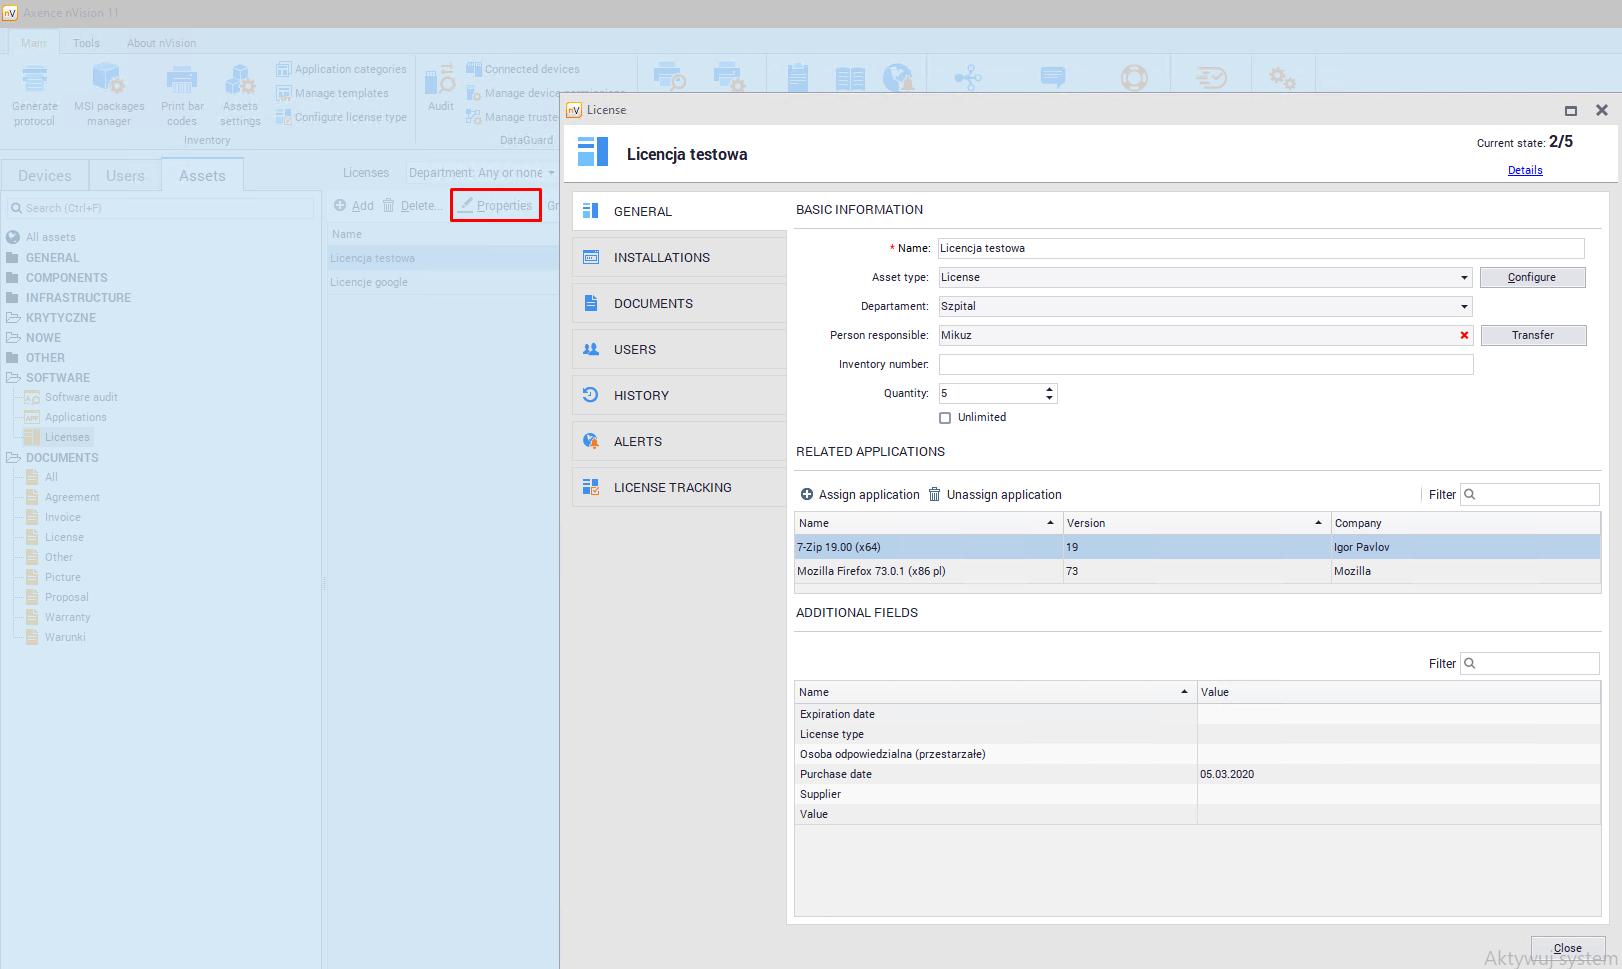The height and width of the screenshot is (969, 1622).
Task: Switch to the General tab
Action: pyautogui.click(x=643, y=211)
